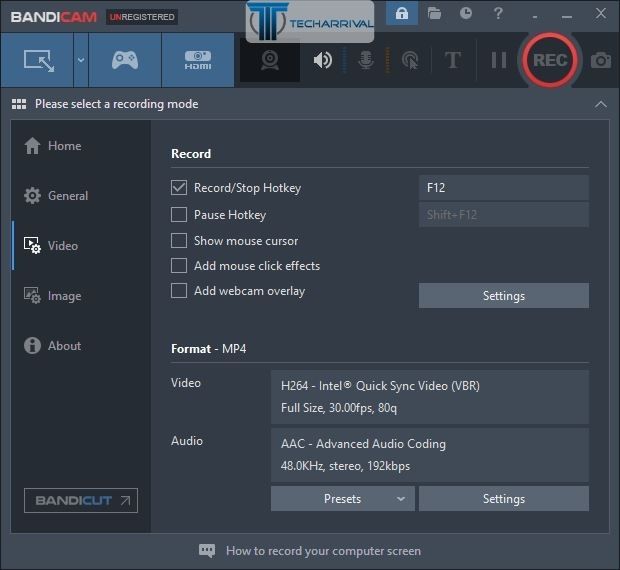Enable Add webcam overlay checkbox

coord(179,291)
